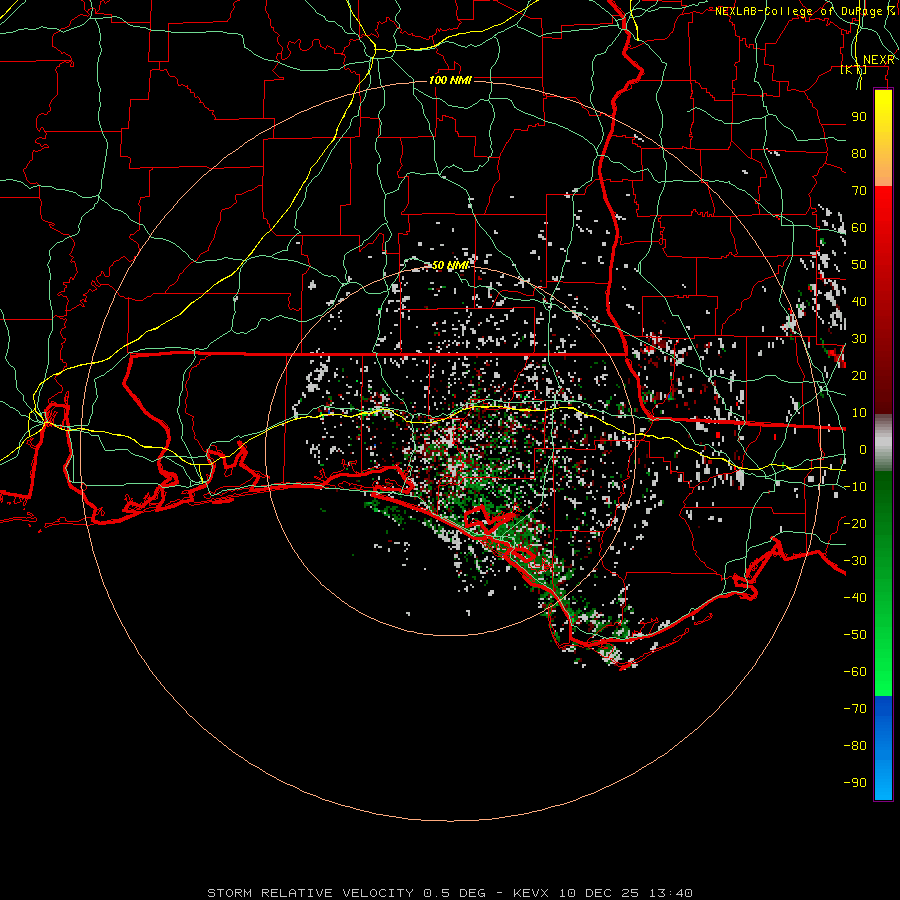This screenshot has height=900, width=900.
Task: Click the 50 NMI range ring label
Action: click(x=451, y=265)
